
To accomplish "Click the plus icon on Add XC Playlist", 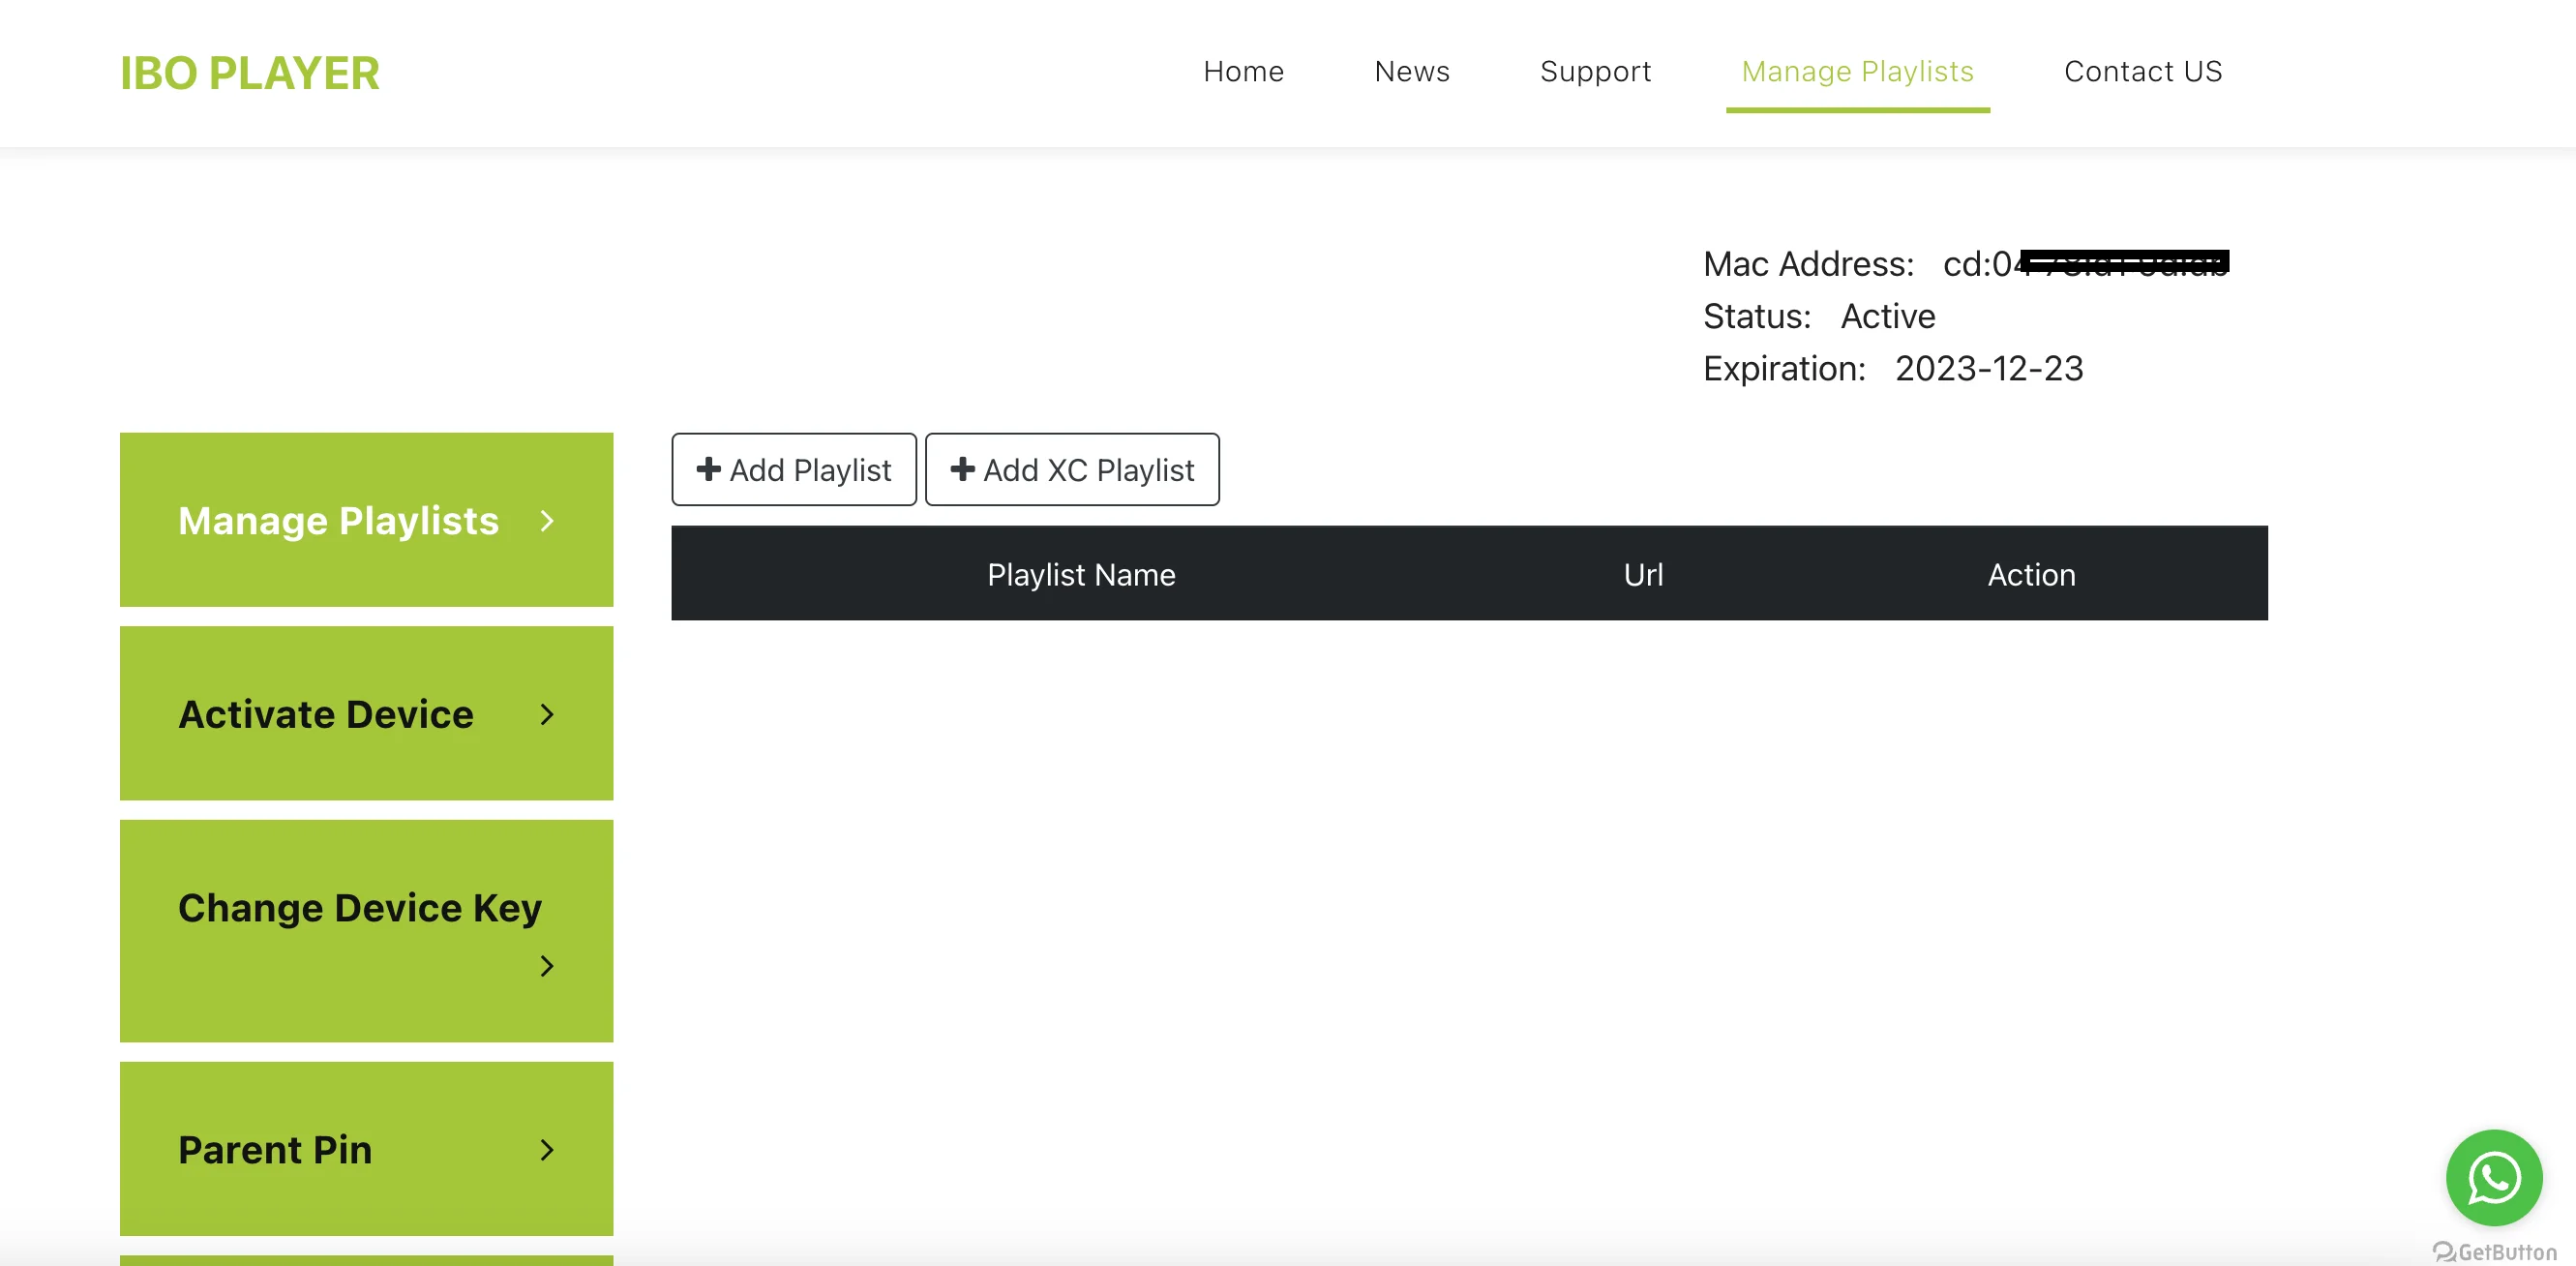I will tap(962, 469).
